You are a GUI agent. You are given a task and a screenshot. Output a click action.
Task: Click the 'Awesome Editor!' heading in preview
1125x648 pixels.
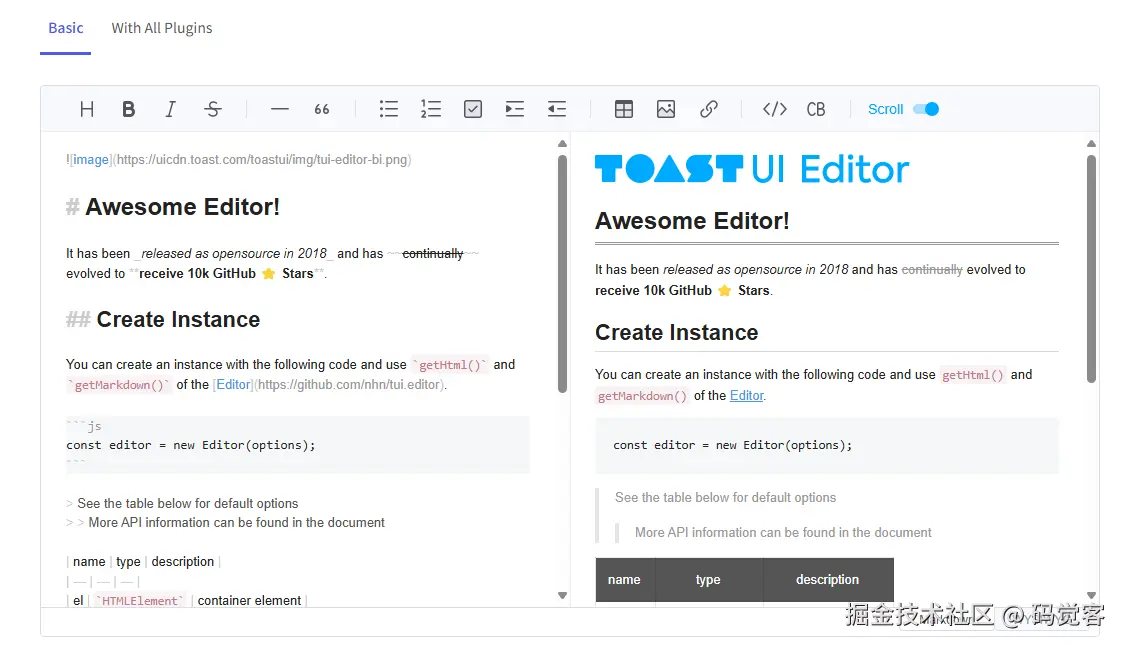[692, 220]
